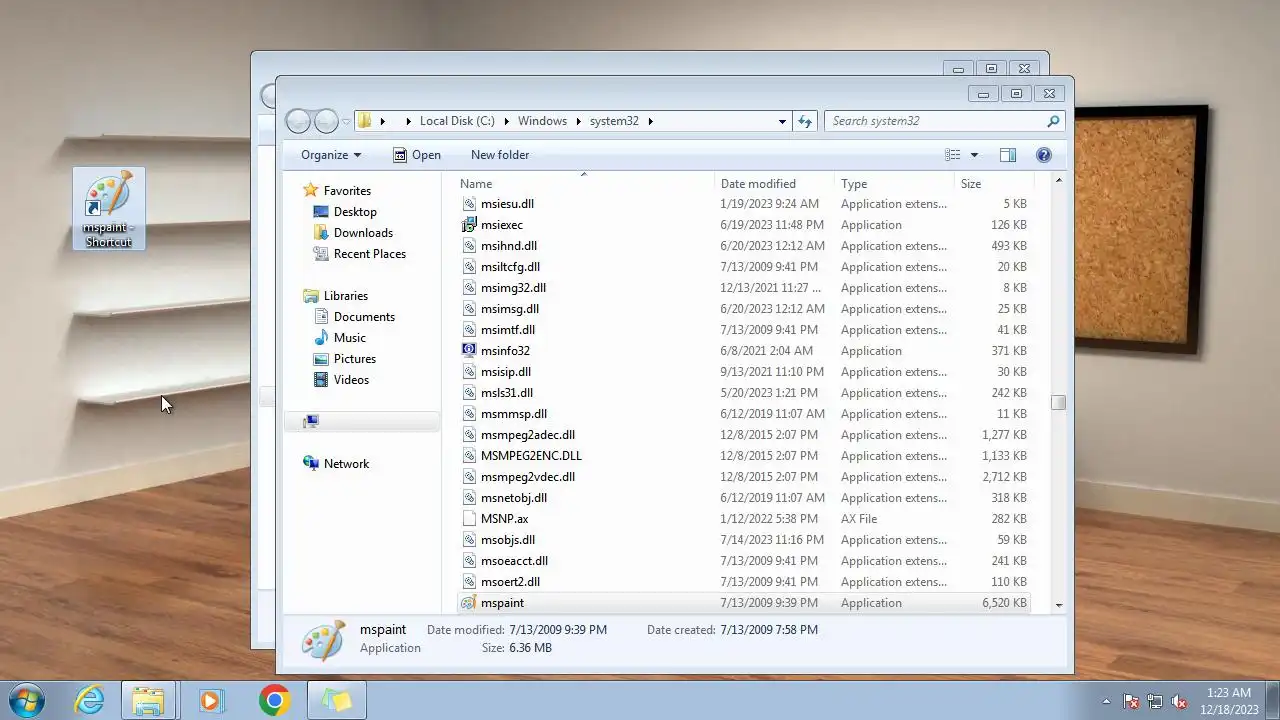Viewport: 1280px width, 720px height.
Task: Click the Desktop icon in Favorites
Action: pos(321,212)
